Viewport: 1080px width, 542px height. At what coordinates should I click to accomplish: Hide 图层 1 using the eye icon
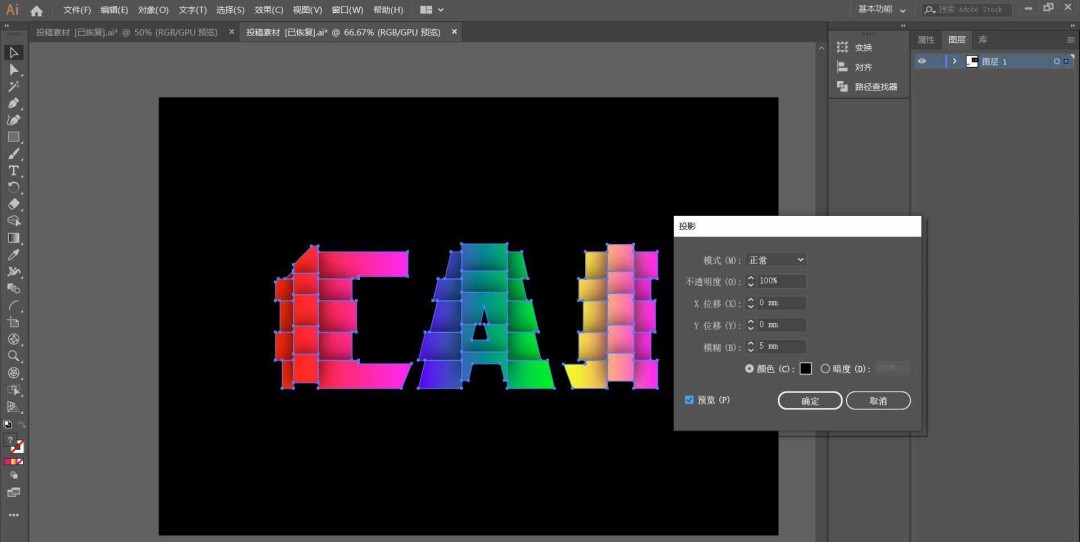tap(922, 61)
